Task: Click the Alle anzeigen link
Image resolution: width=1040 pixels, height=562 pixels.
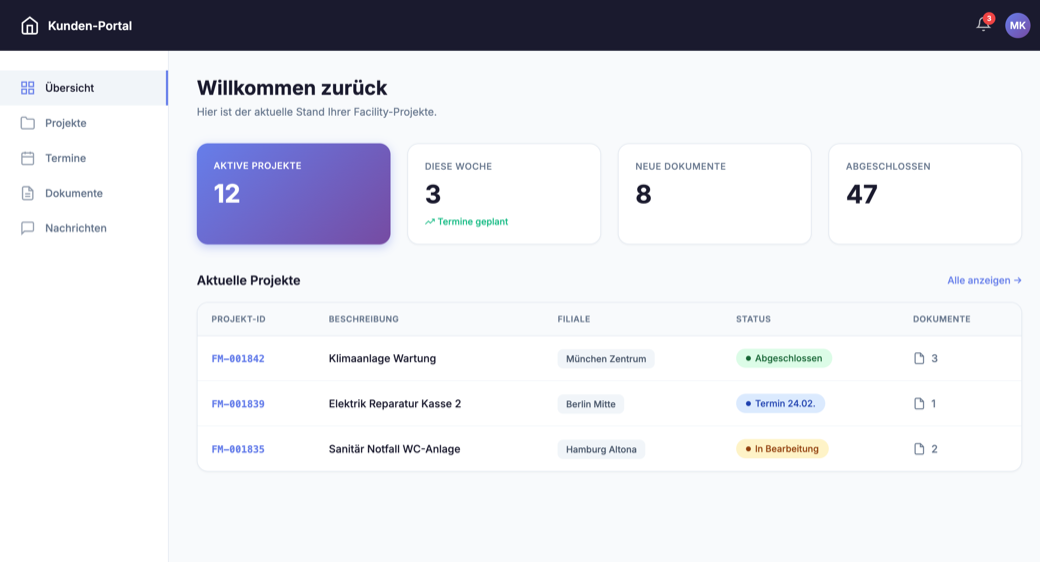Action: click(x=984, y=281)
